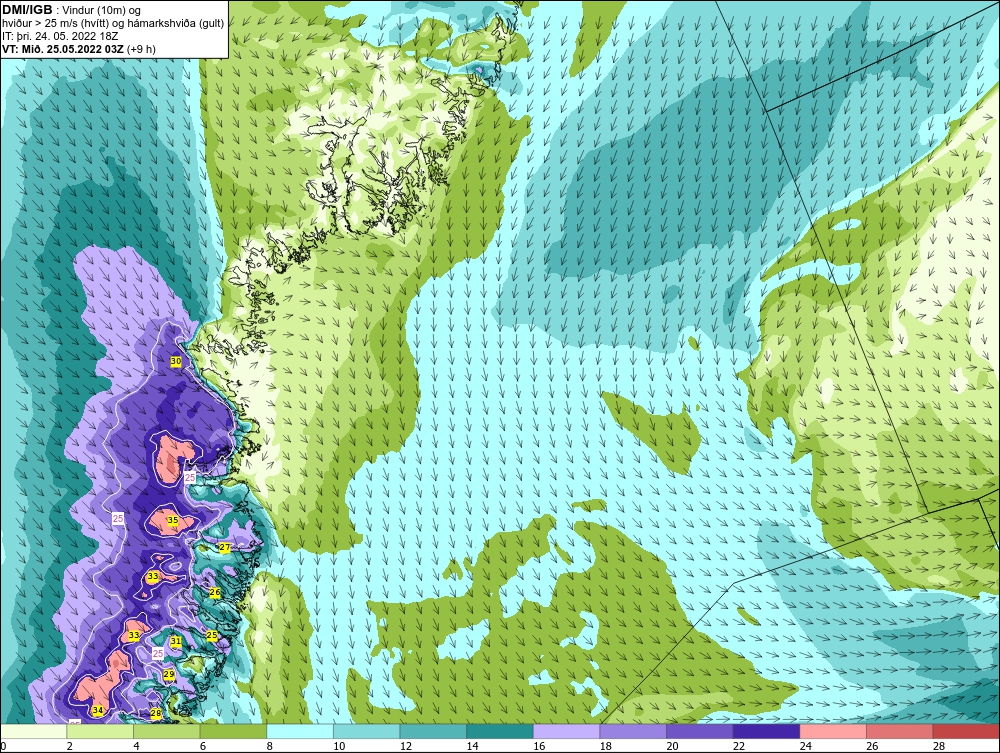Click the 0–2 m/s palest legend swatch
Image resolution: width=1000 pixels, height=753 pixels.
34,731
